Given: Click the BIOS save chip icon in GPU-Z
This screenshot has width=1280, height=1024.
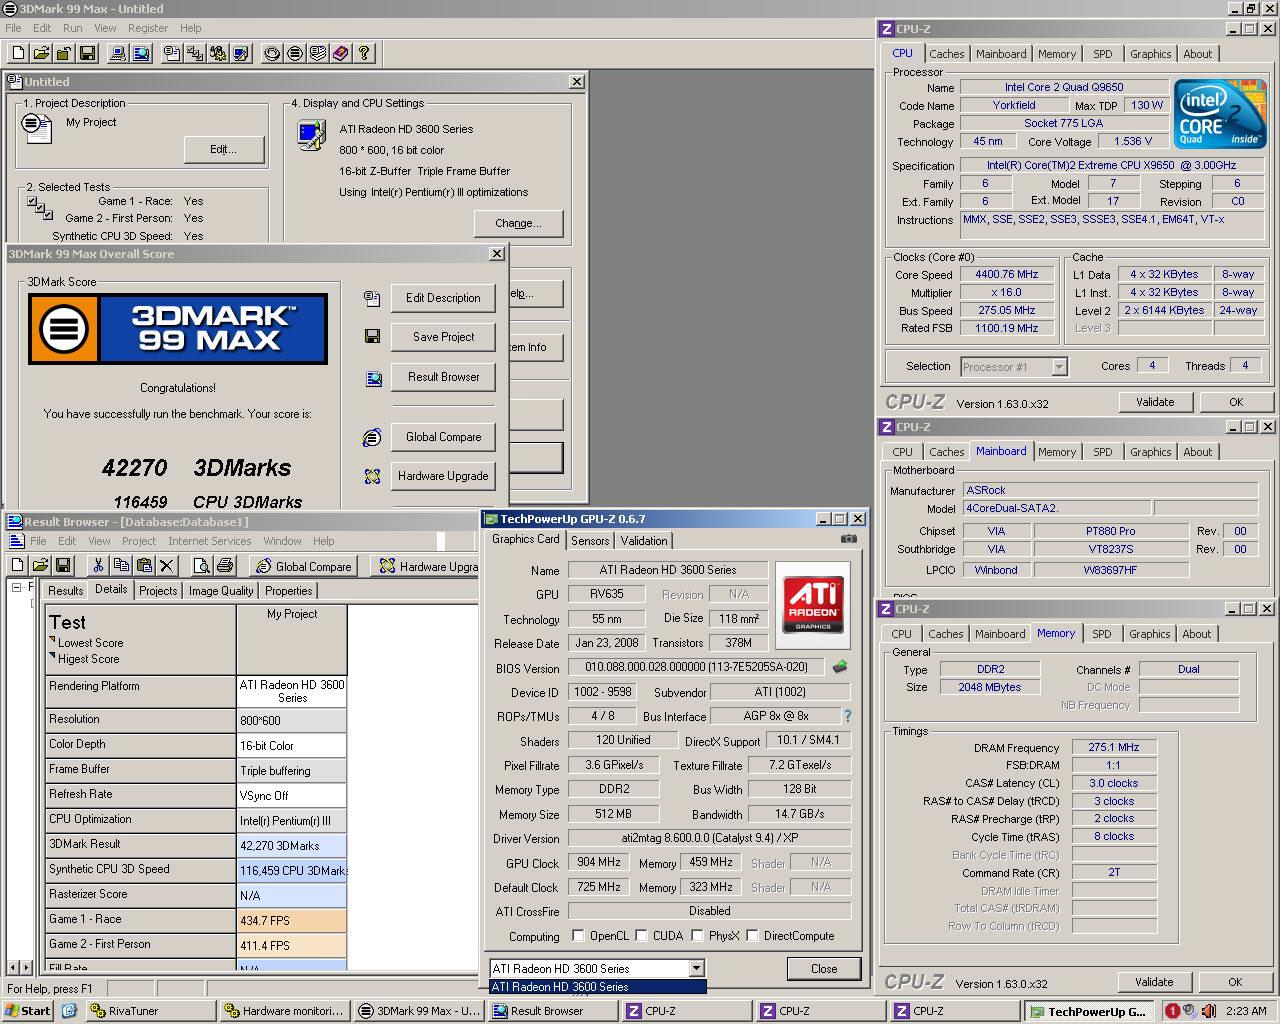Looking at the screenshot, I should tap(840, 666).
